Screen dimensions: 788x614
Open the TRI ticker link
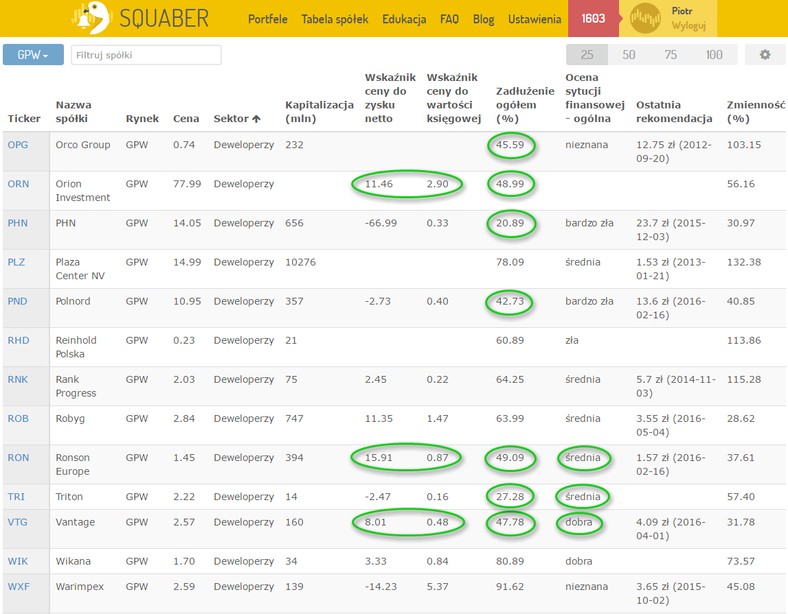click(x=16, y=497)
